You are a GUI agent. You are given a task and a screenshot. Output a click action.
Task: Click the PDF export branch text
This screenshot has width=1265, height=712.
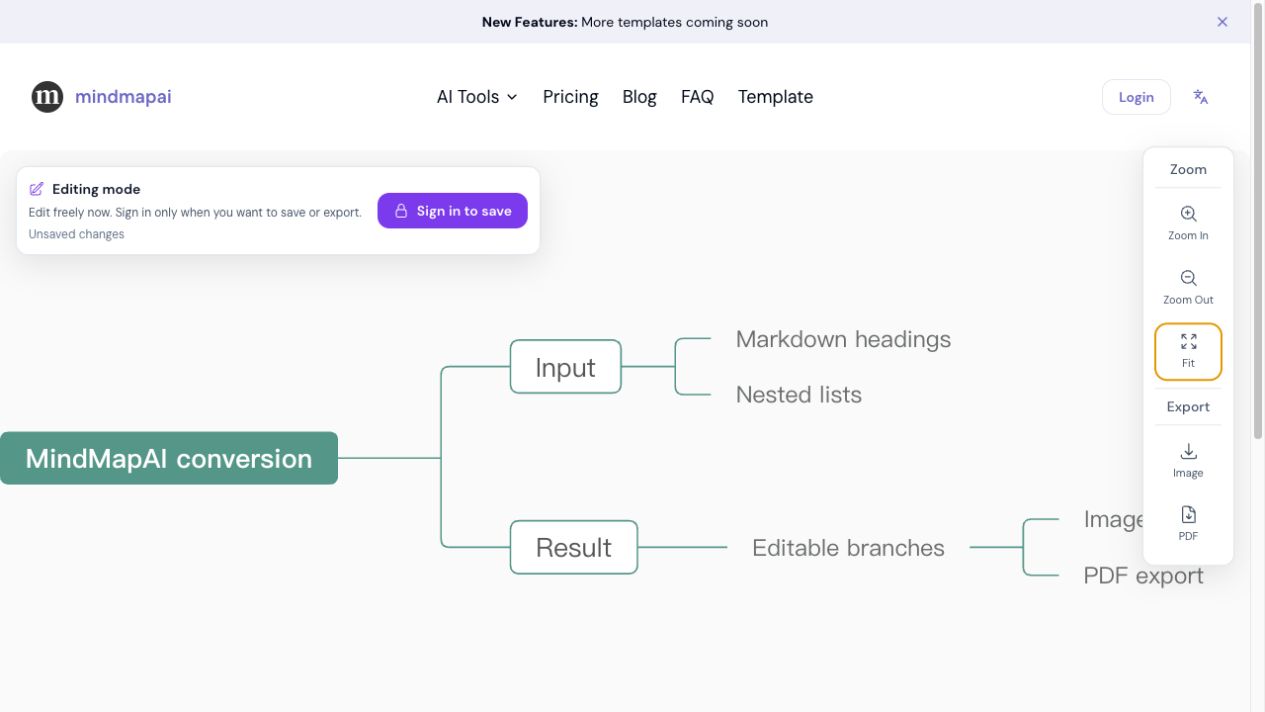point(1143,576)
